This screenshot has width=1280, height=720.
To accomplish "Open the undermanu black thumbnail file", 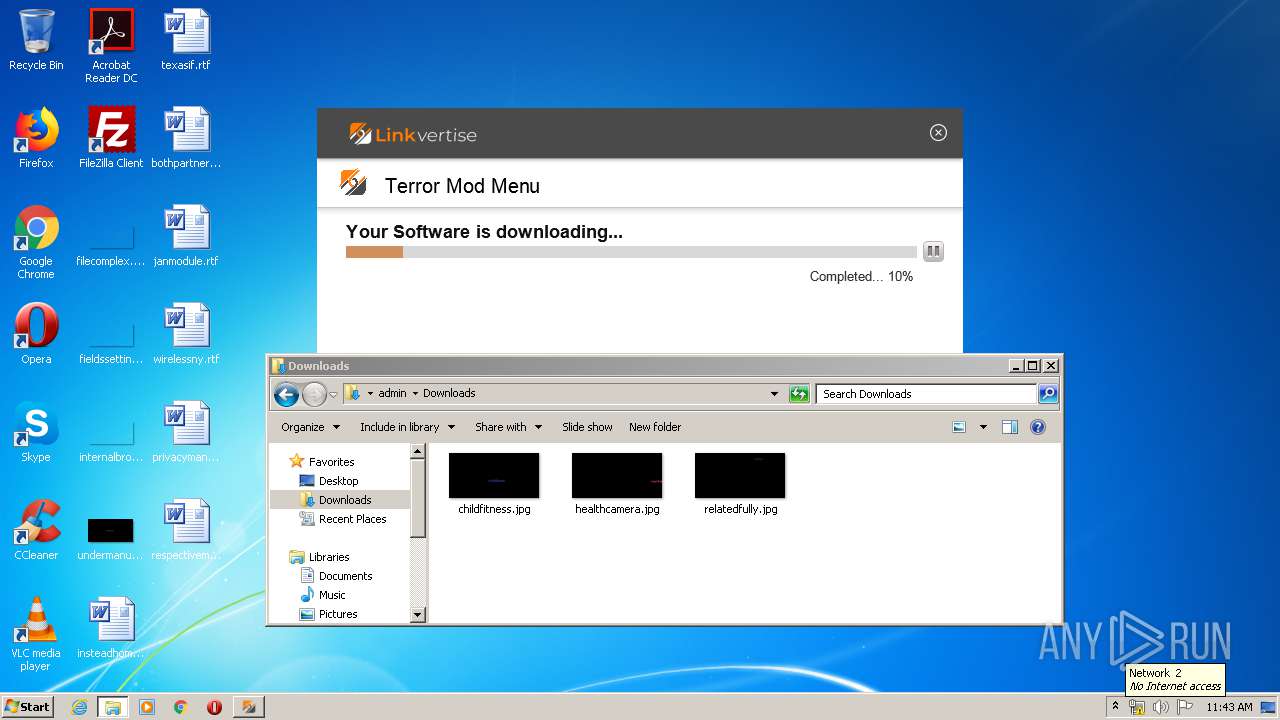I will point(111,538).
